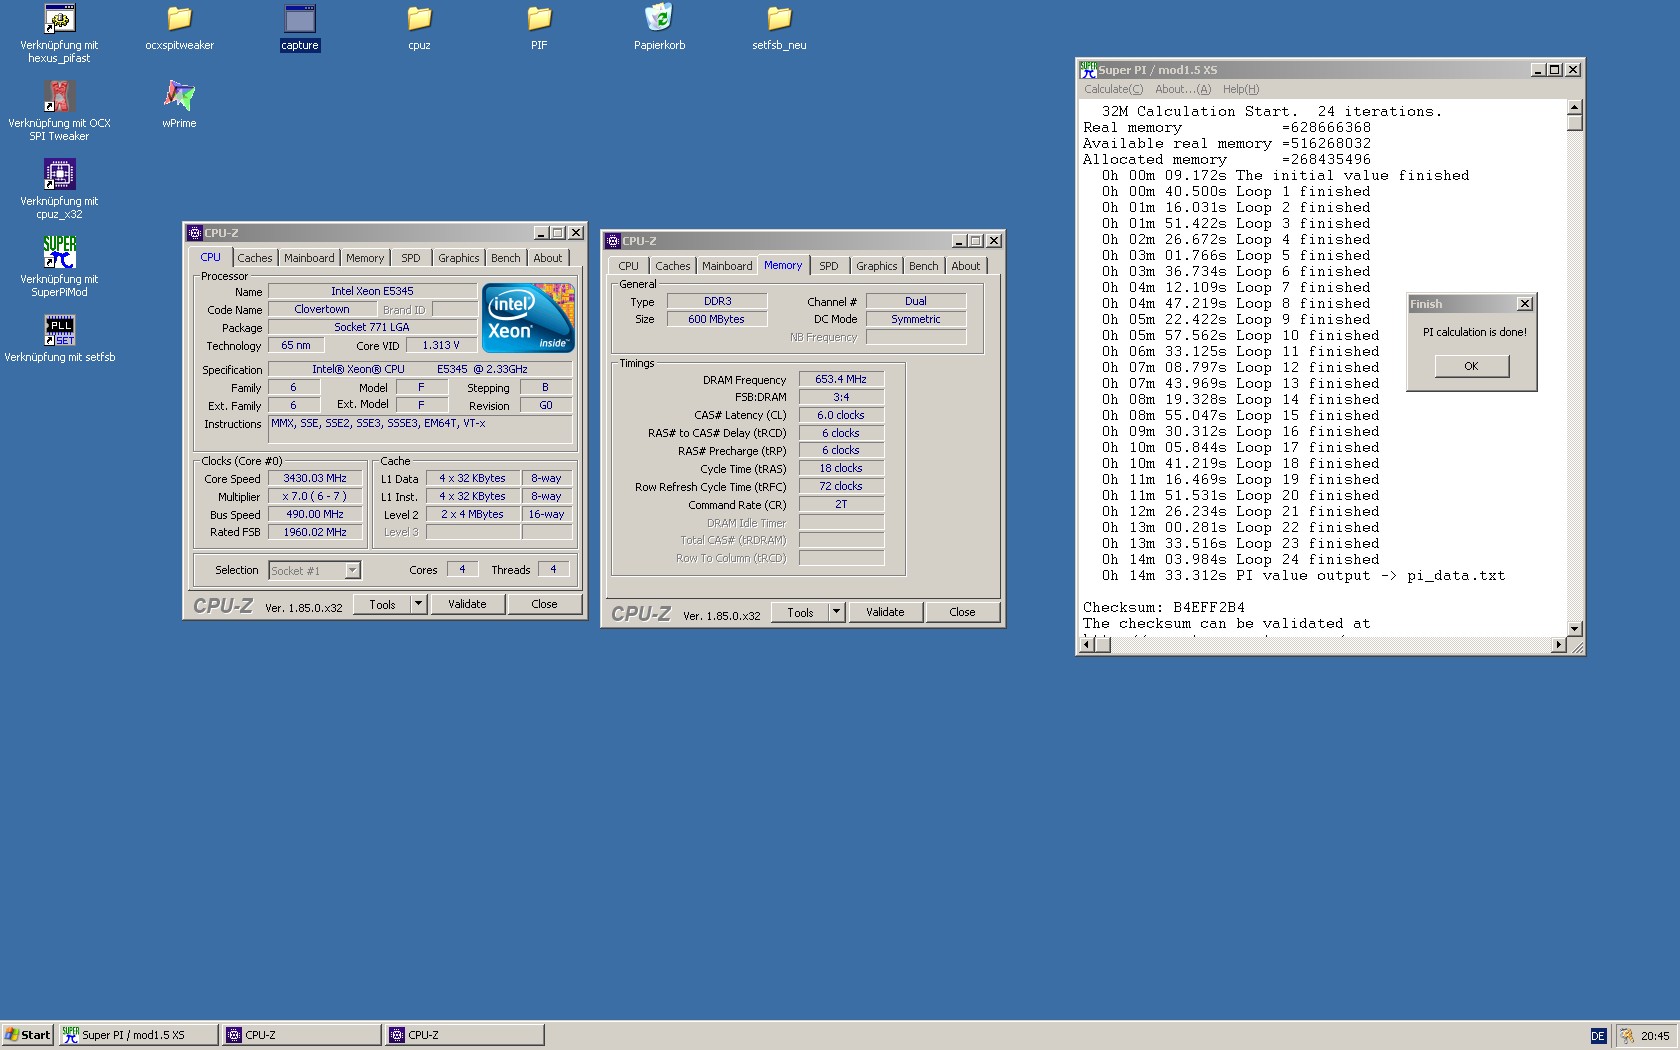The width and height of the screenshot is (1680, 1050).
Task: Click Tools button in Memory CPU-Z window
Action: coord(800,612)
